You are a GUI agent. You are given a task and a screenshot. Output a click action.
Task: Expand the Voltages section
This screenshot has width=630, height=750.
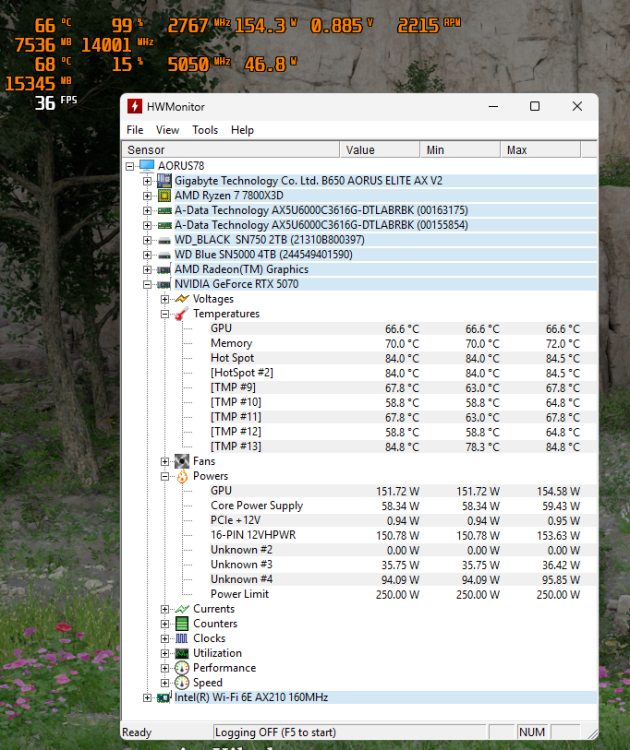click(x=165, y=299)
